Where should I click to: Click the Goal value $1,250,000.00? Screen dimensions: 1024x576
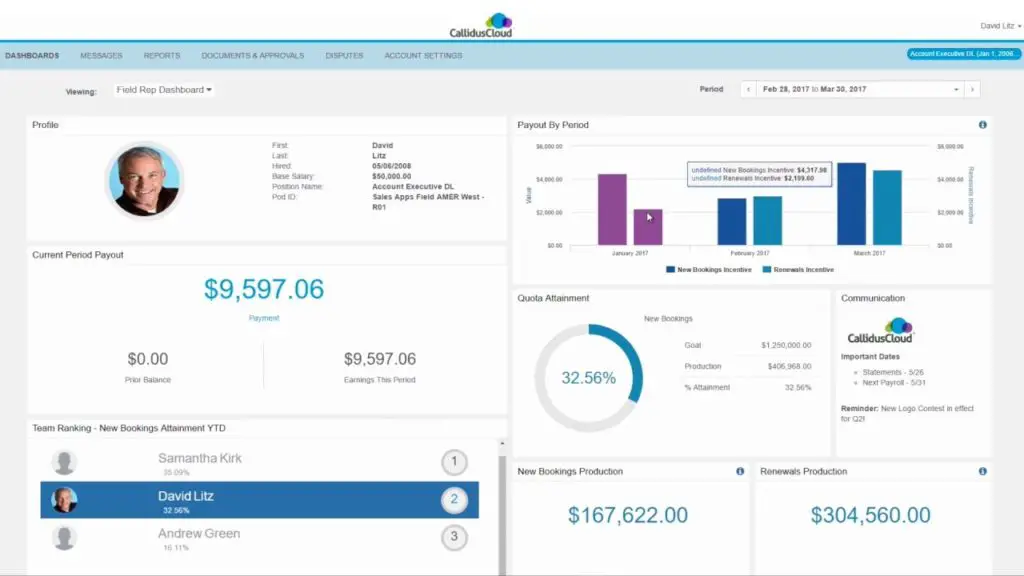[x=786, y=345]
